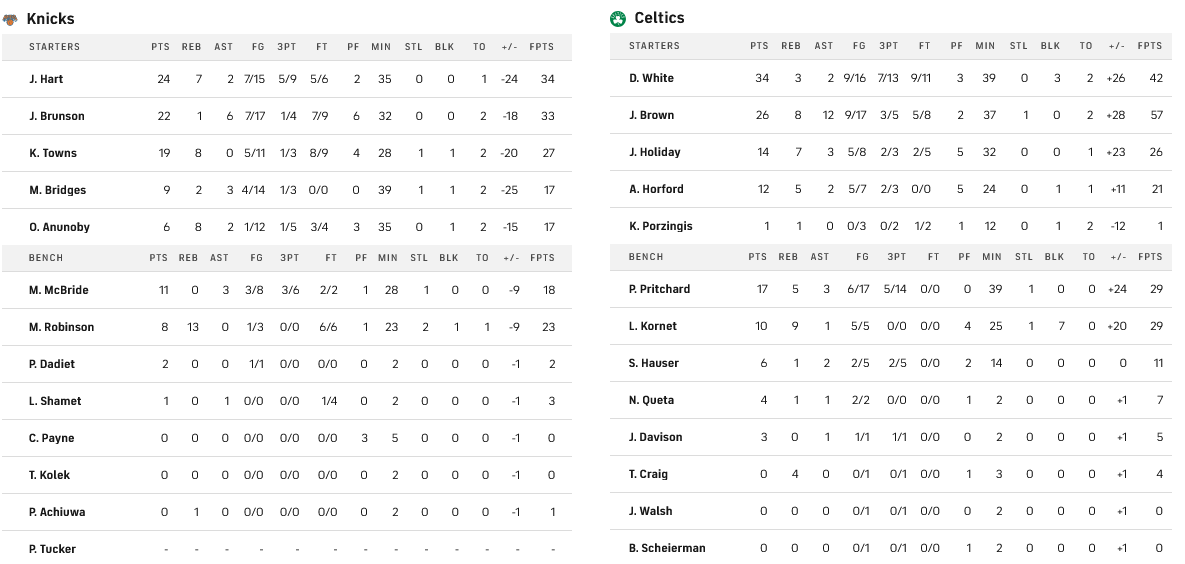Select O. Anunoby's name
The image size is (1185, 564).
pyautogui.click(x=59, y=227)
